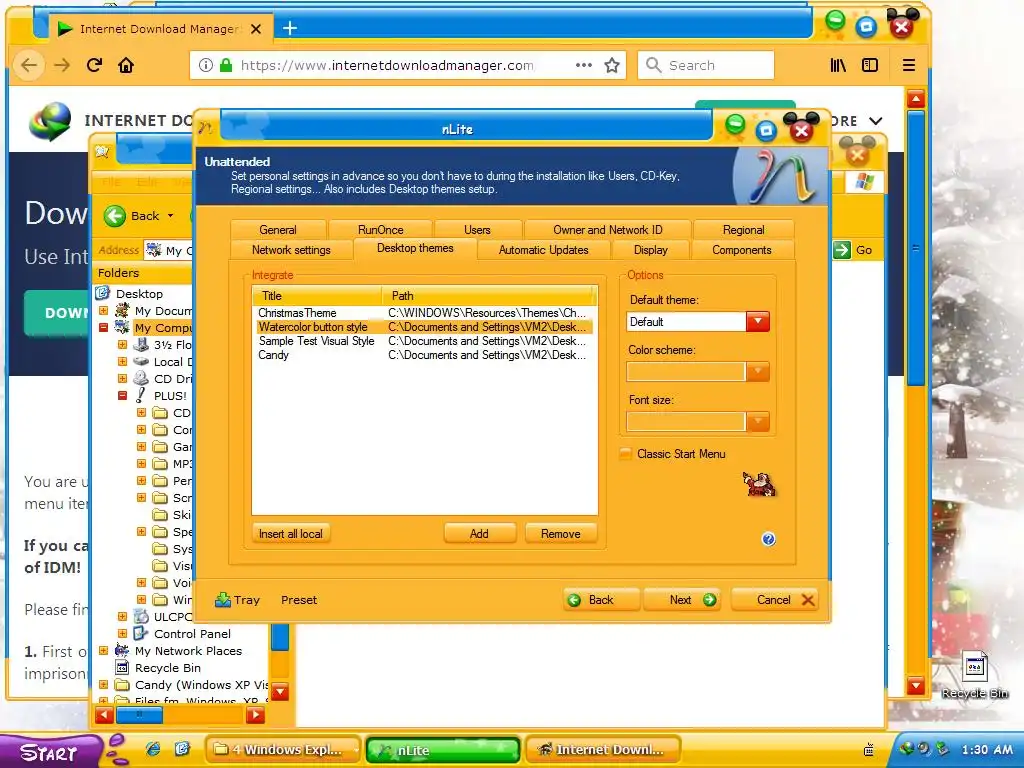
Task: Click the Santa animated icon in nLite
Action: click(758, 485)
